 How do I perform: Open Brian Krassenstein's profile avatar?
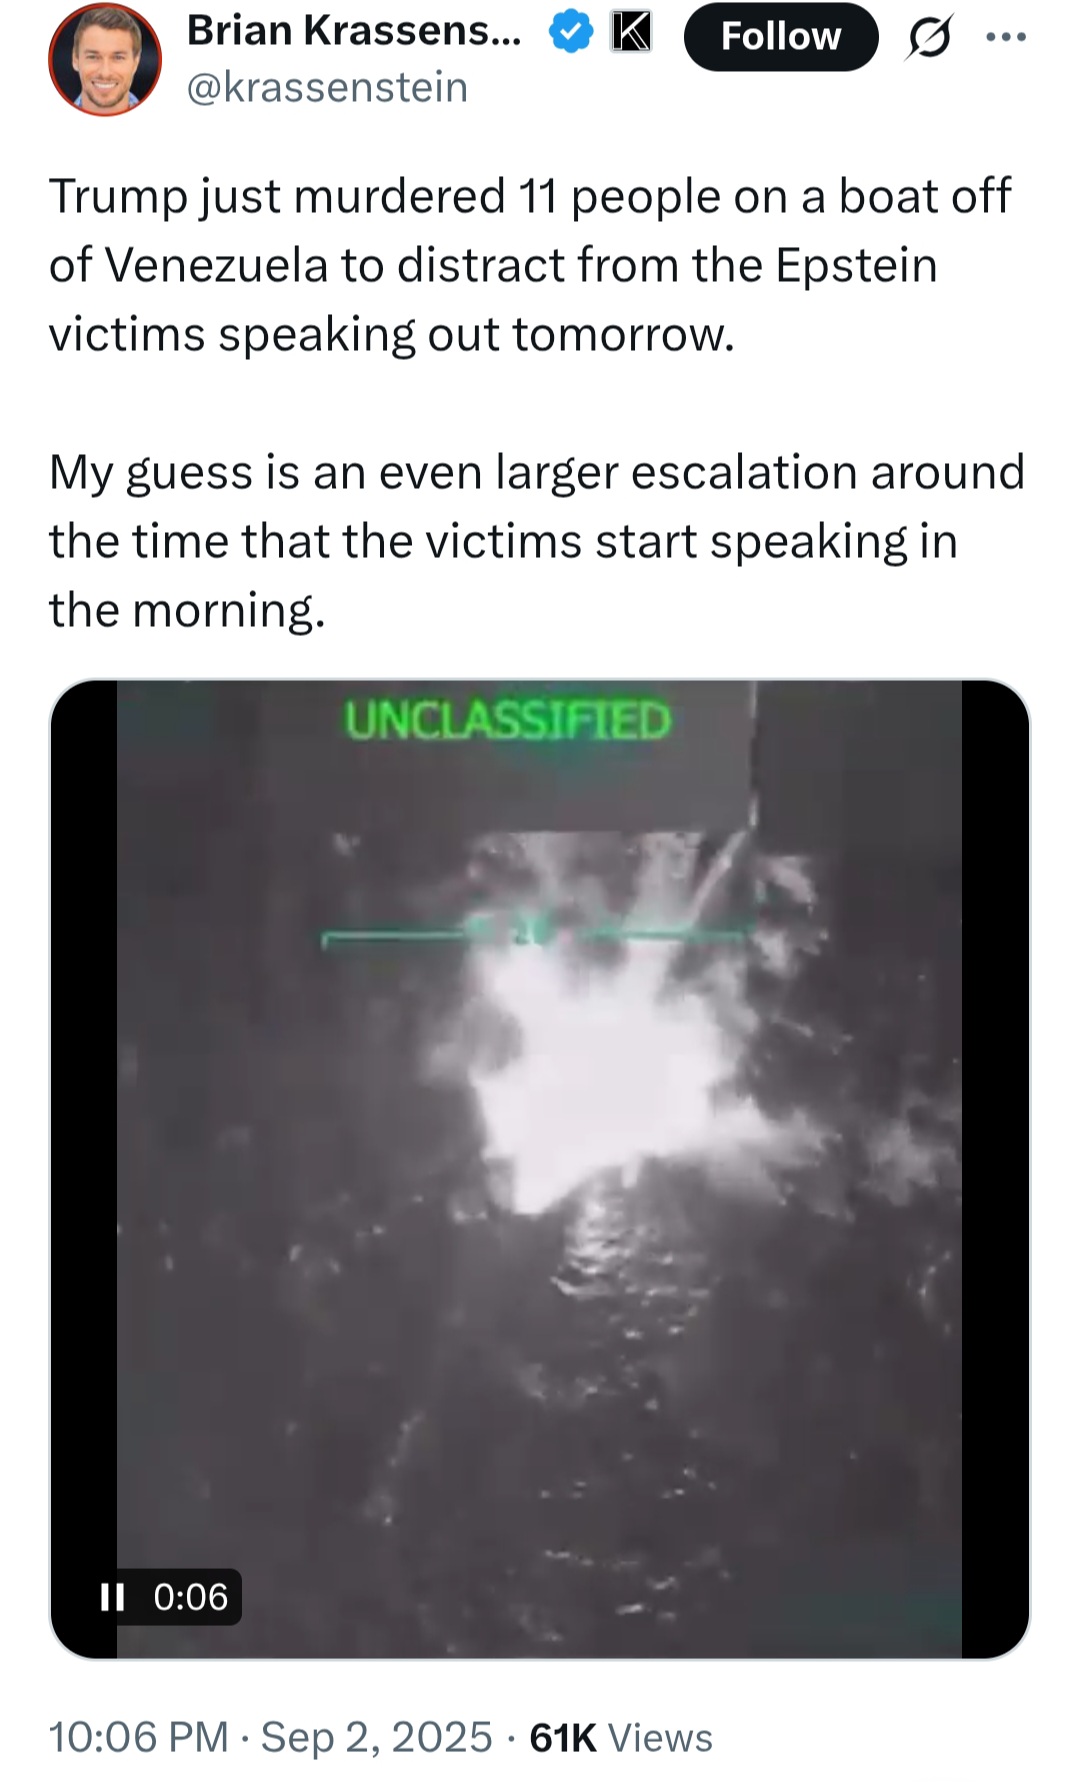click(105, 59)
